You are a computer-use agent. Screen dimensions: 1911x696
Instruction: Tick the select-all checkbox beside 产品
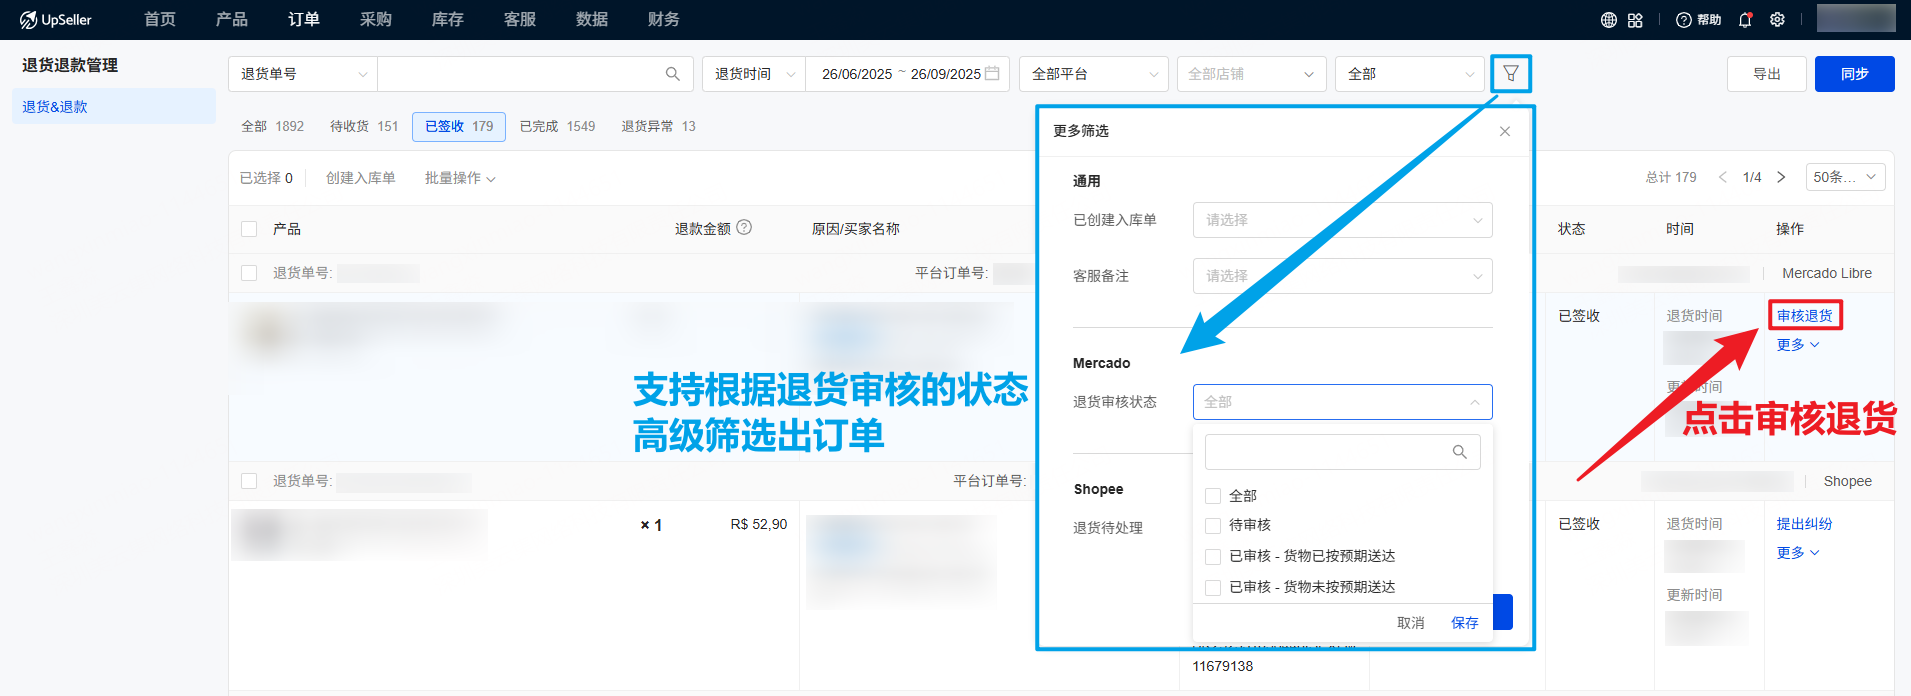[x=249, y=229]
